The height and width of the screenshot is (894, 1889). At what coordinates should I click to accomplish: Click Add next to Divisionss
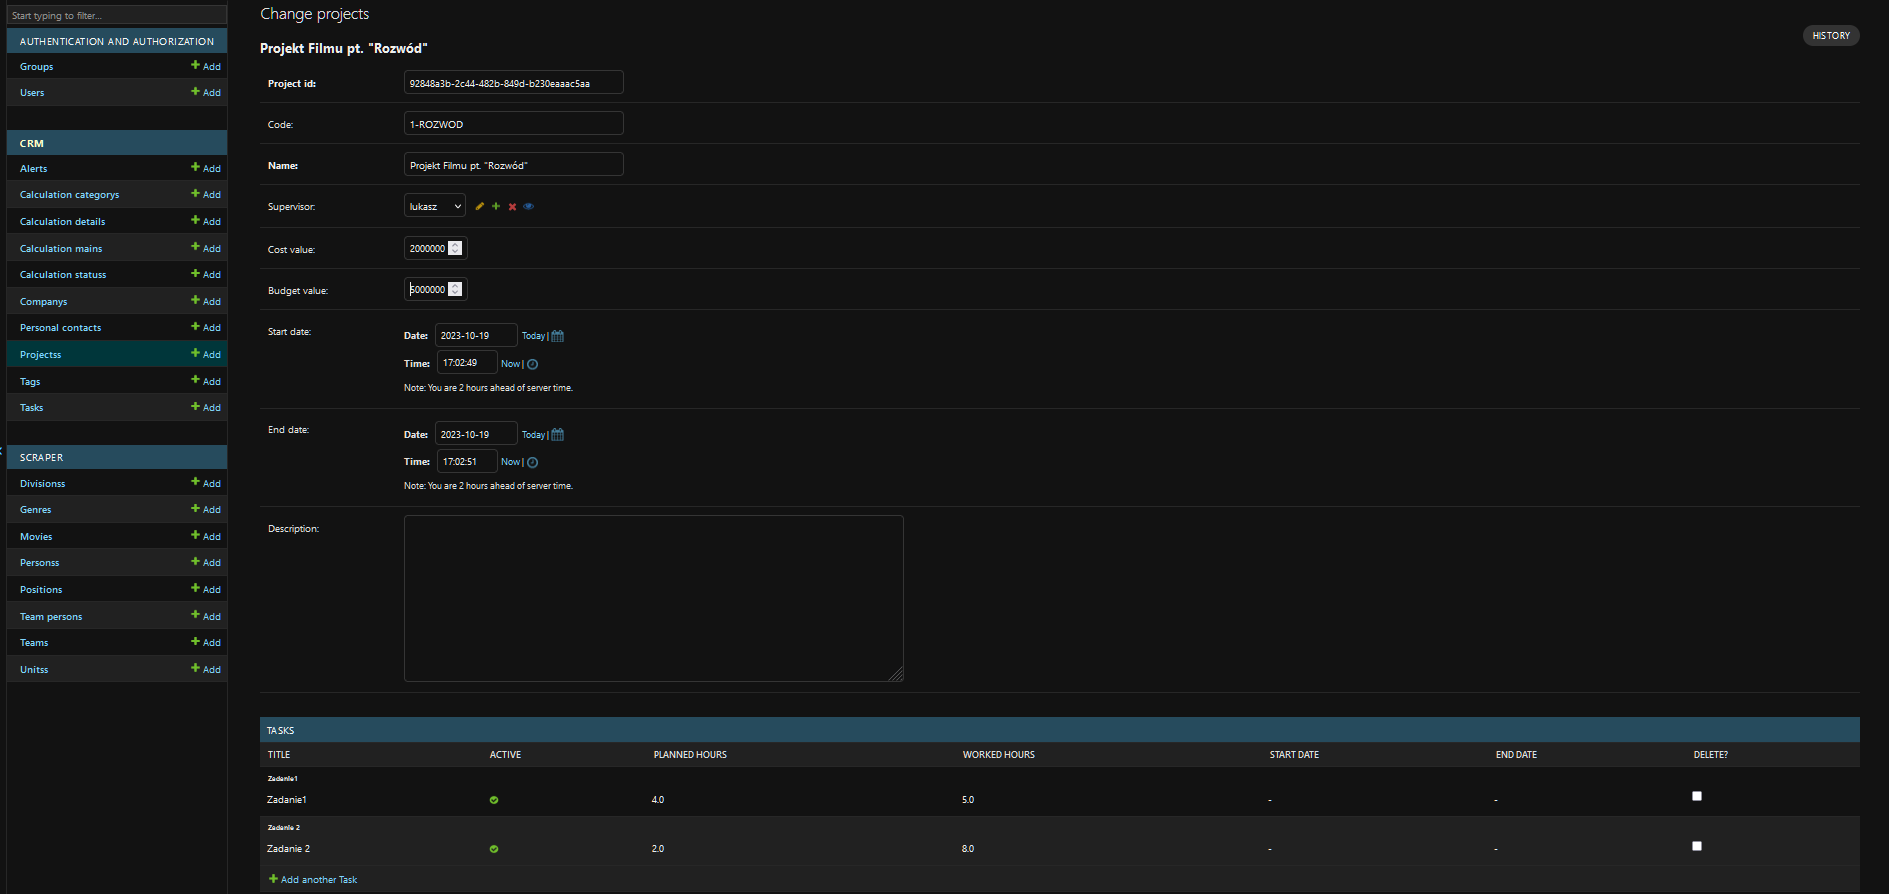coord(206,483)
